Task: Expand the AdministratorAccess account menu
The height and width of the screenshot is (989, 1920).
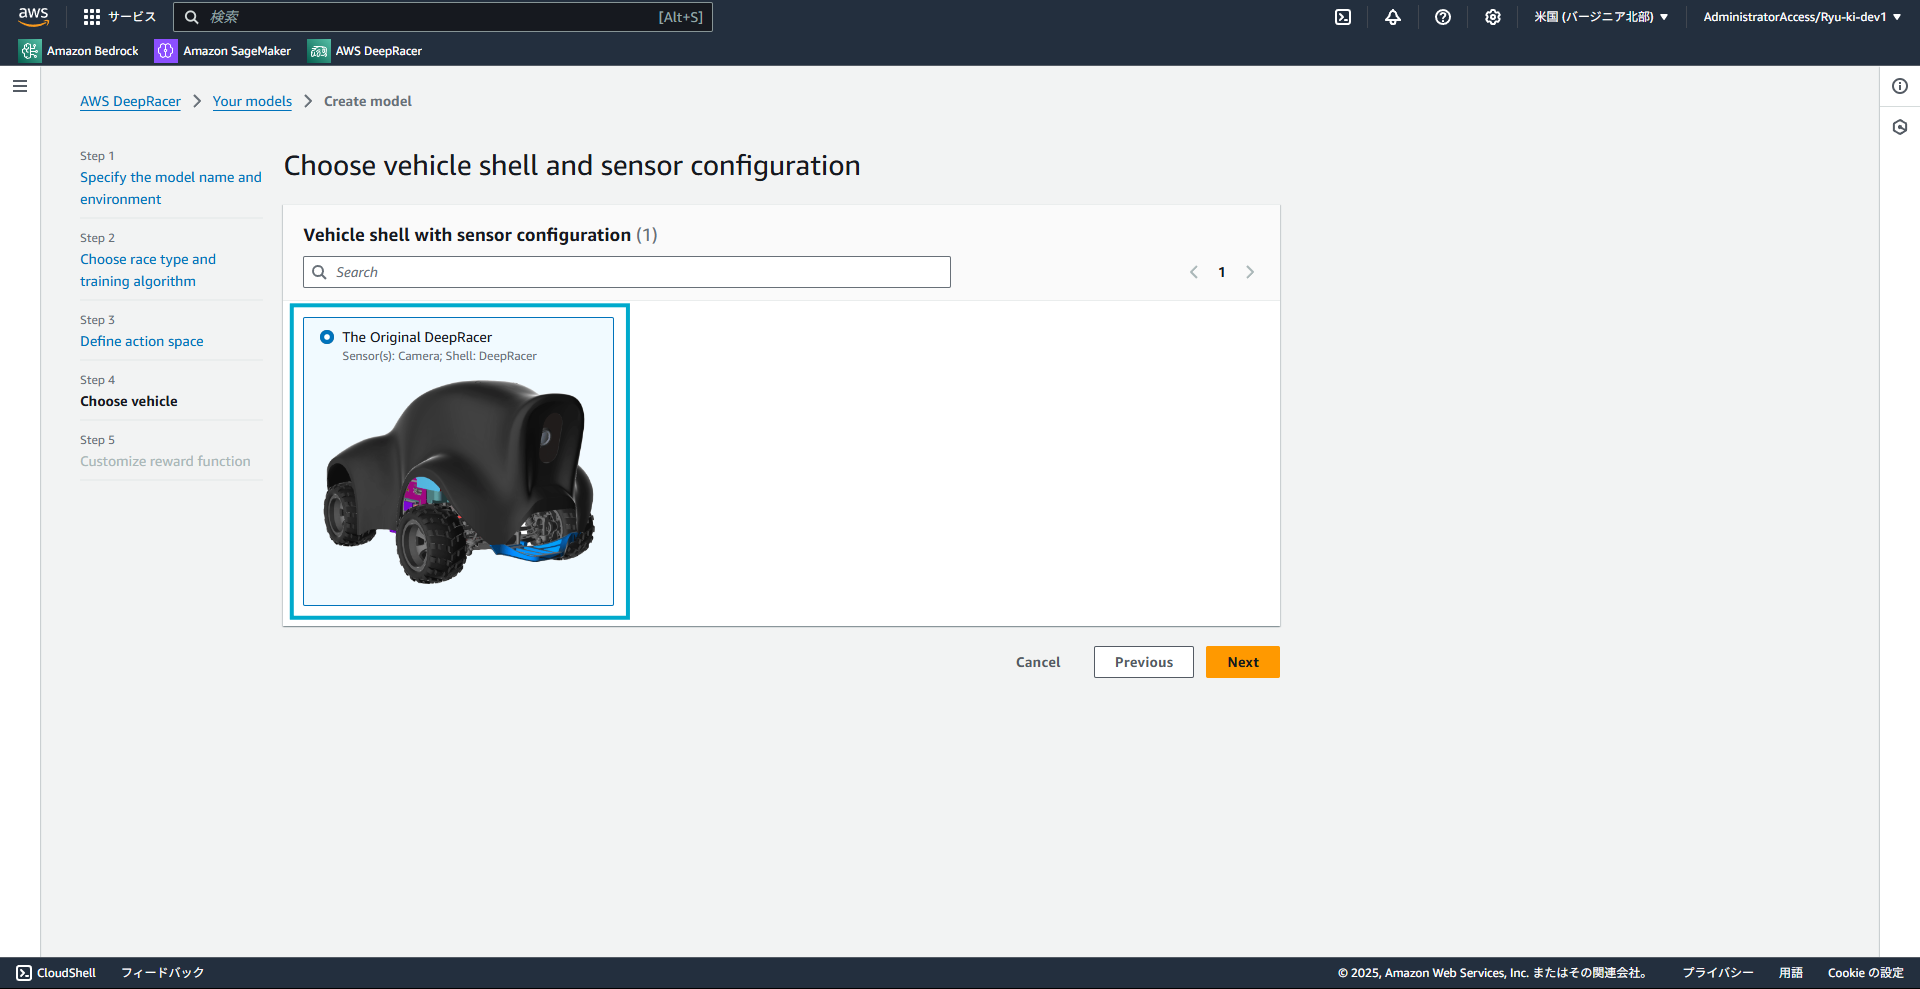Action: [1802, 17]
